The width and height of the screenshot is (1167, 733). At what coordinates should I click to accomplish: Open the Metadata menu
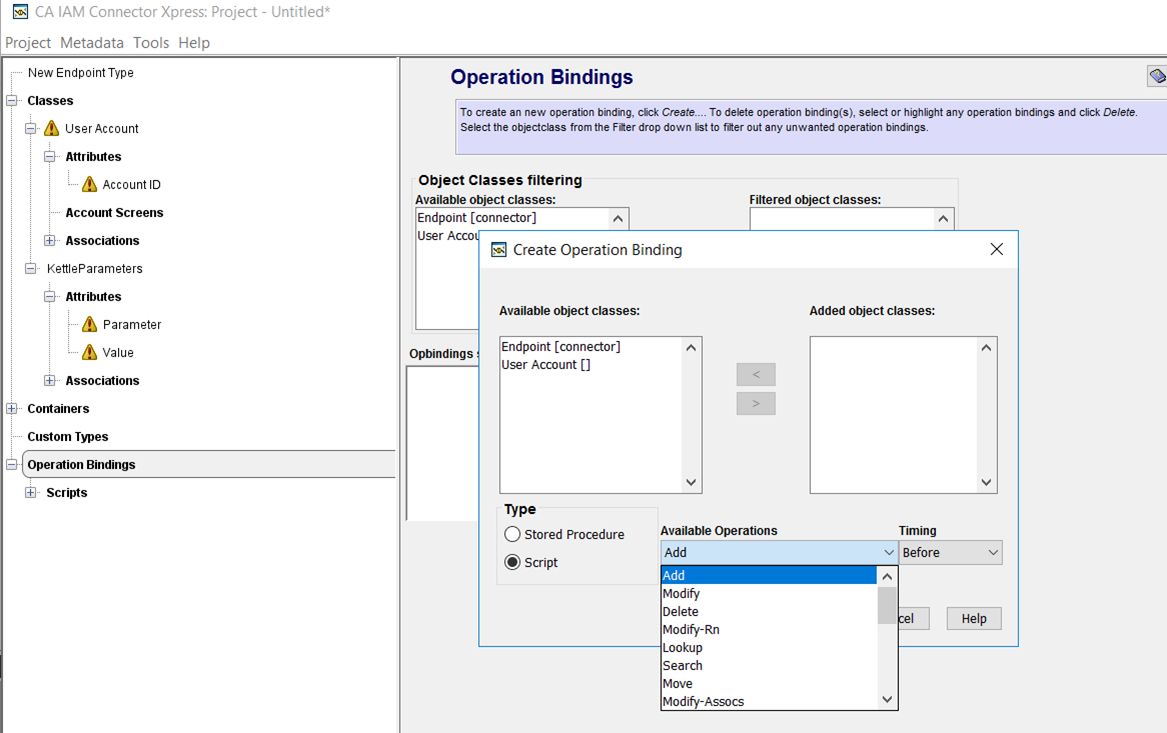click(92, 42)
